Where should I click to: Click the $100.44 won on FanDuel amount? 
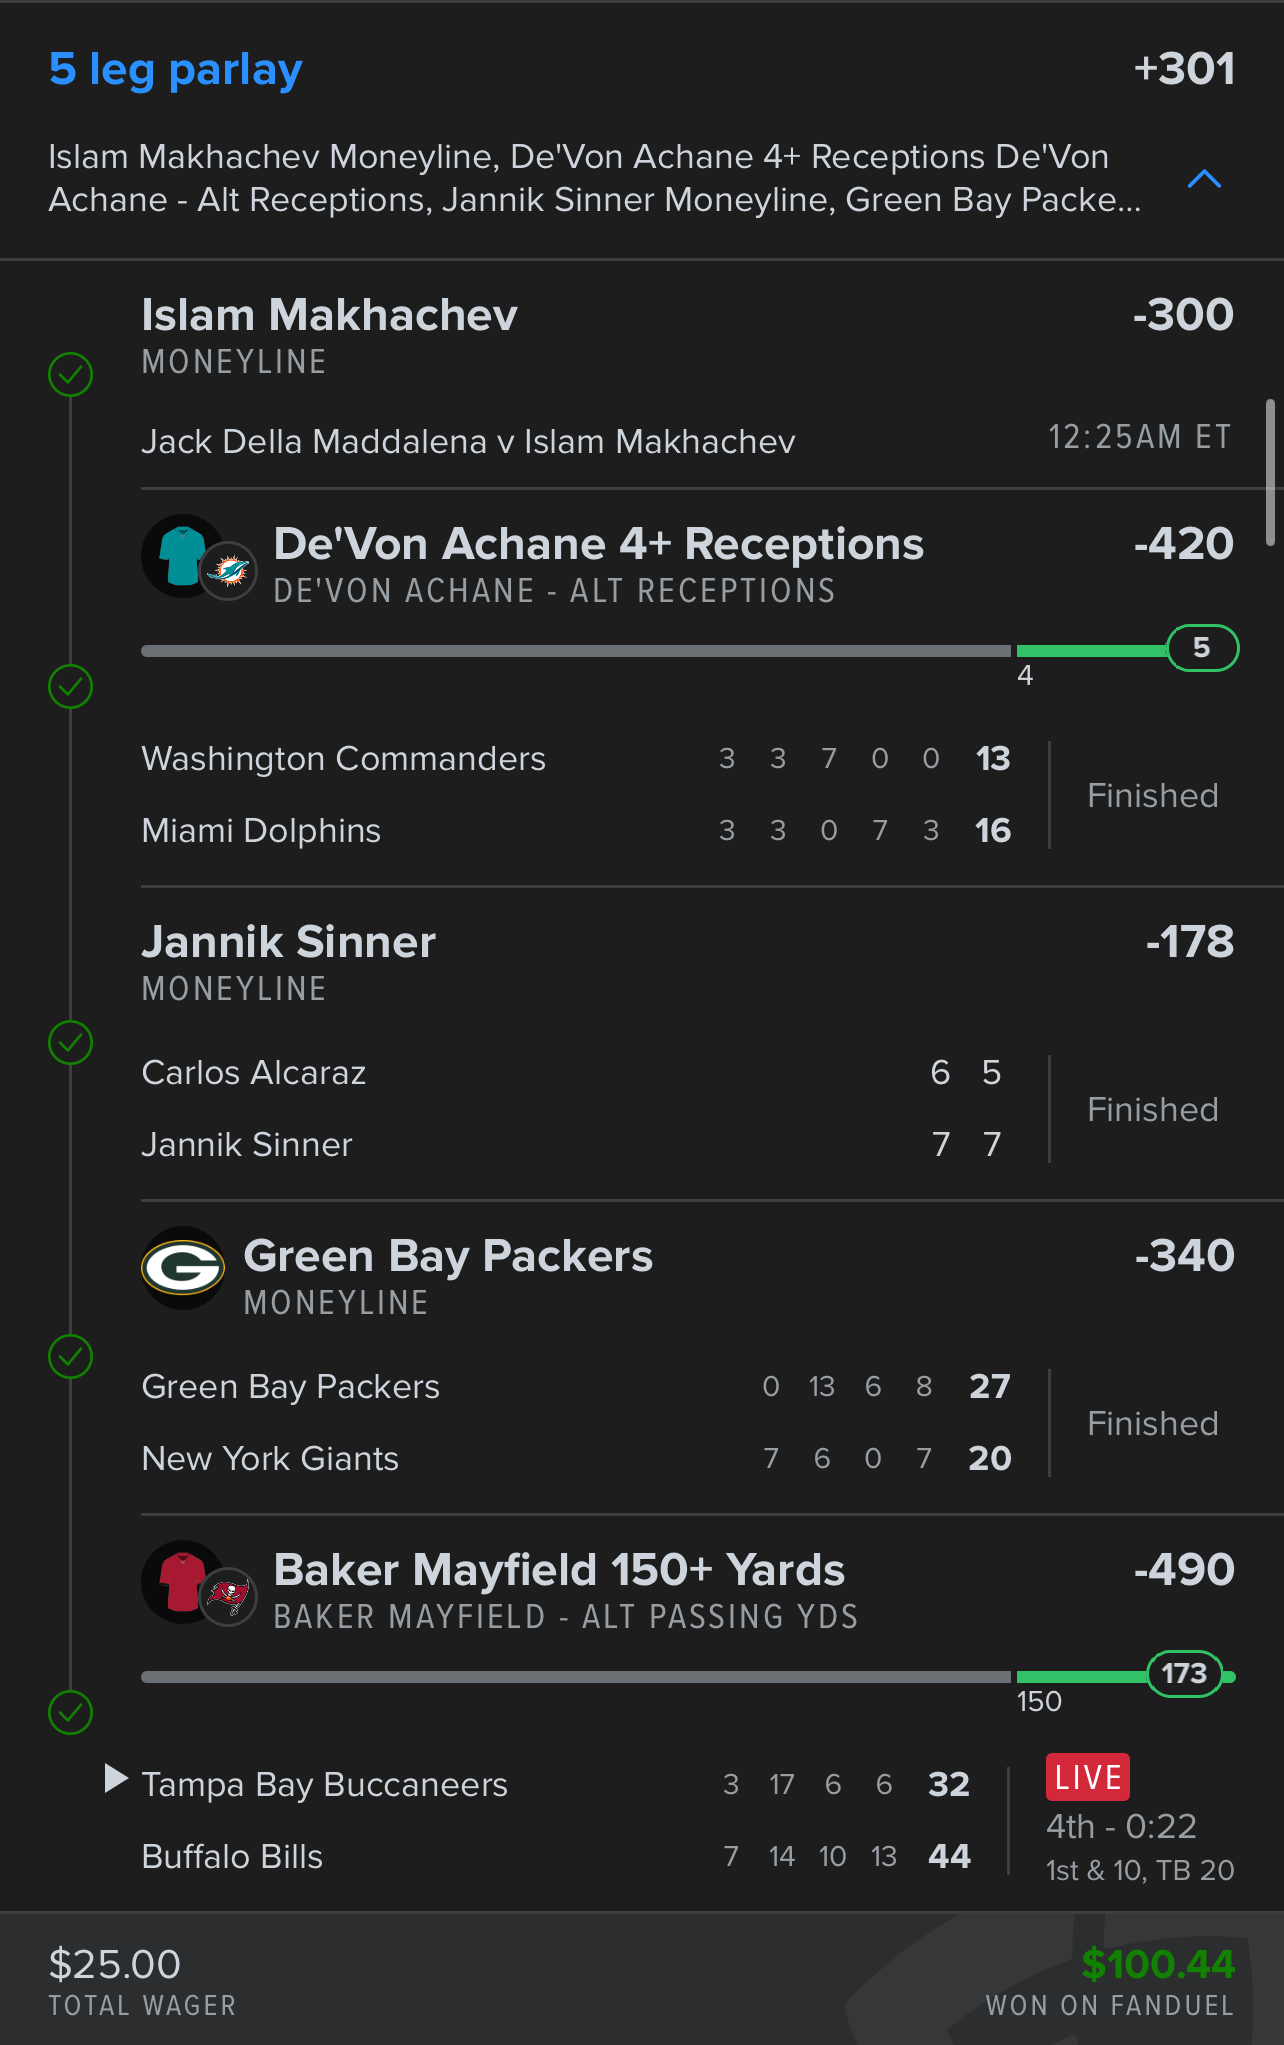(1158, 1965)
